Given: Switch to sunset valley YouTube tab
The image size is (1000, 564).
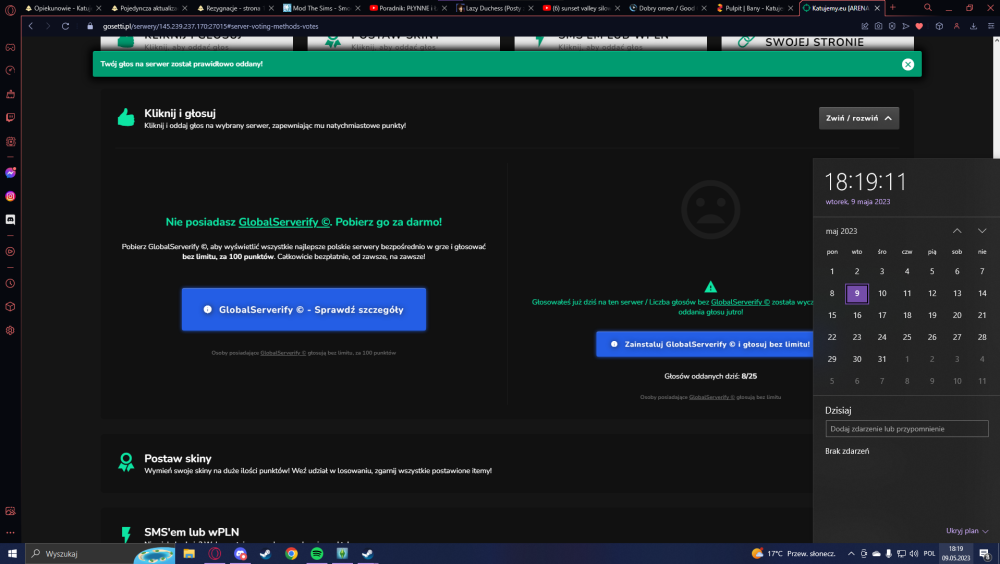Looking at the screenshot, I should click(578, 8).
